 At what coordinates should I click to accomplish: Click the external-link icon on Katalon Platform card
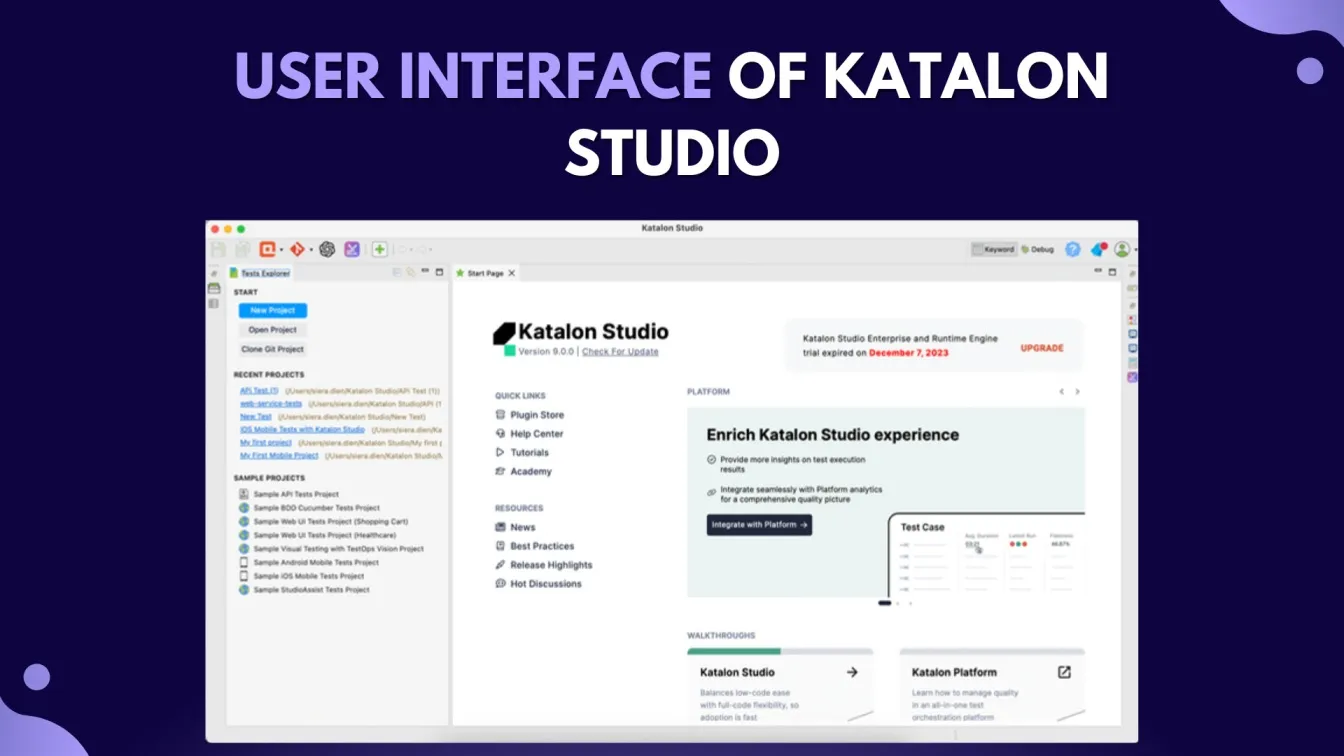click(x=1064, y=672)
